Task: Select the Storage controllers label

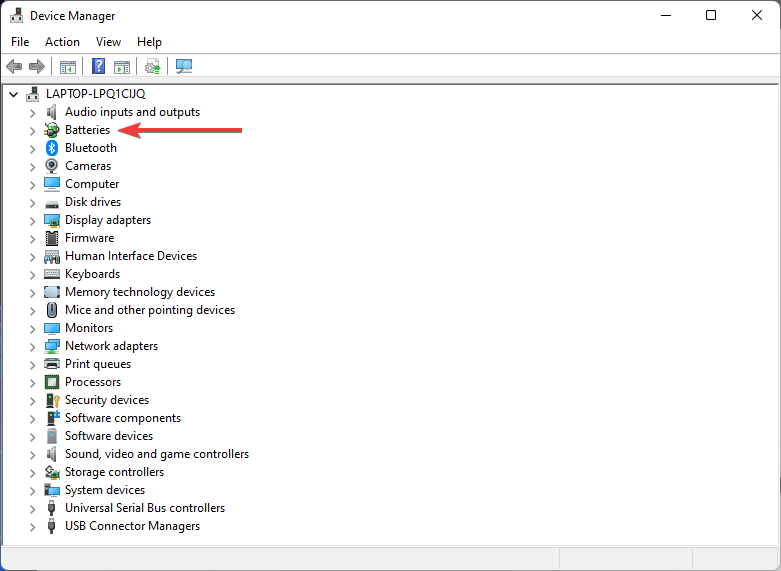Action: click(x=115, y=472)
